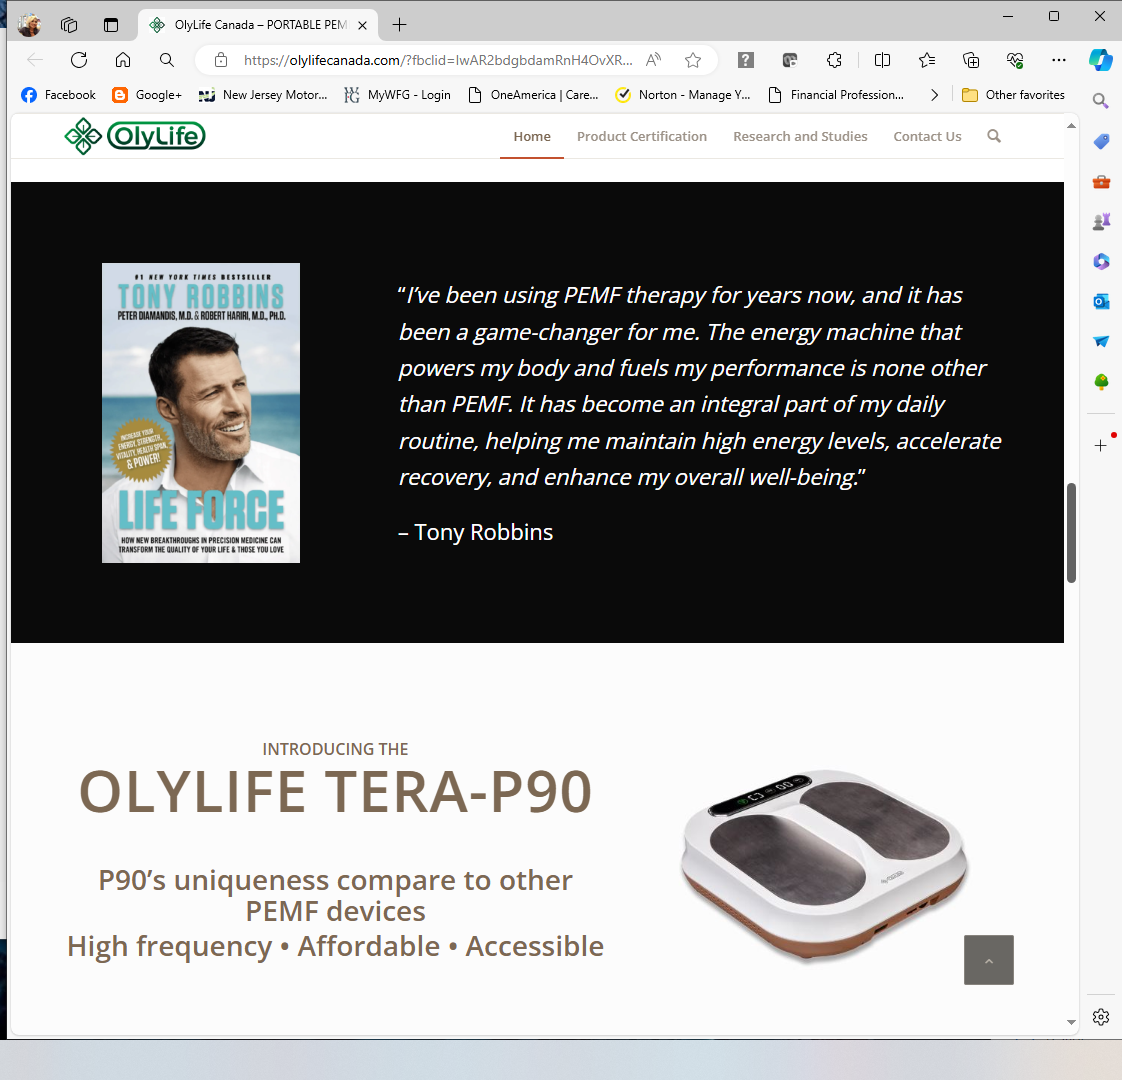Open the question mark extension icon
Image resolution: width=1122 pixels, height=1080 pixels.
(x=746, y=60)
